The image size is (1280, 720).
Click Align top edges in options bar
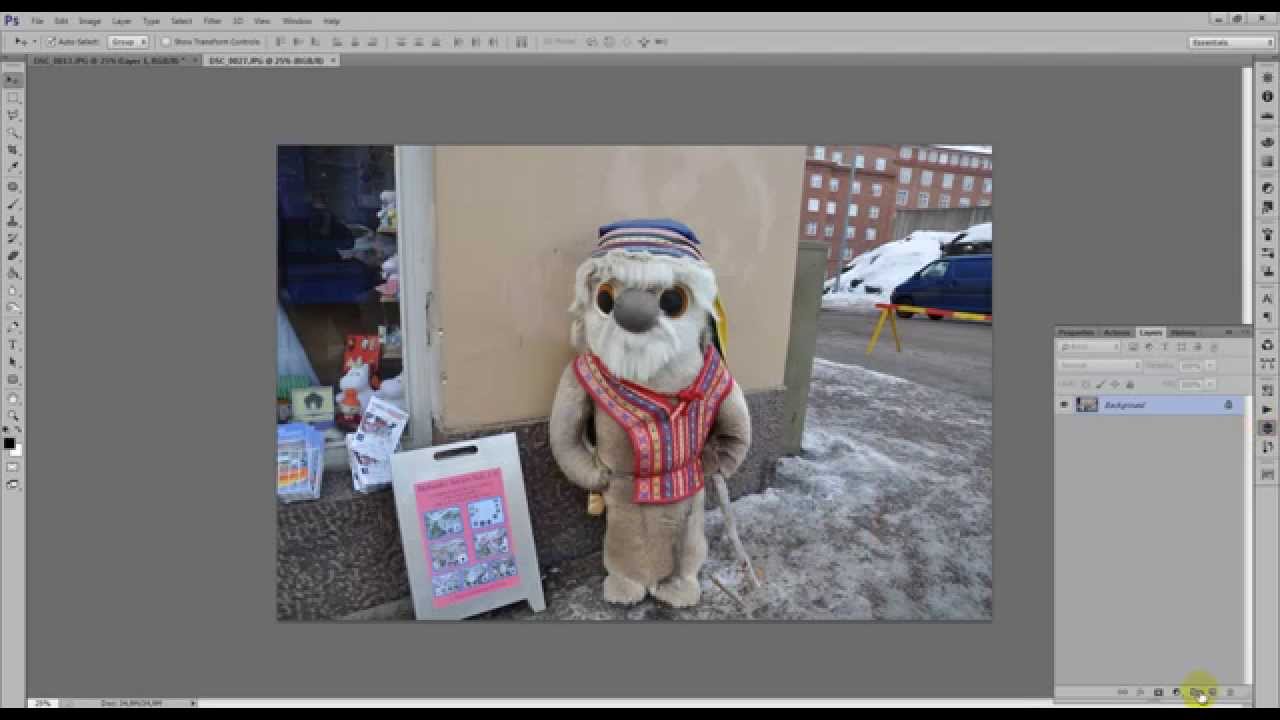point(280,42)
